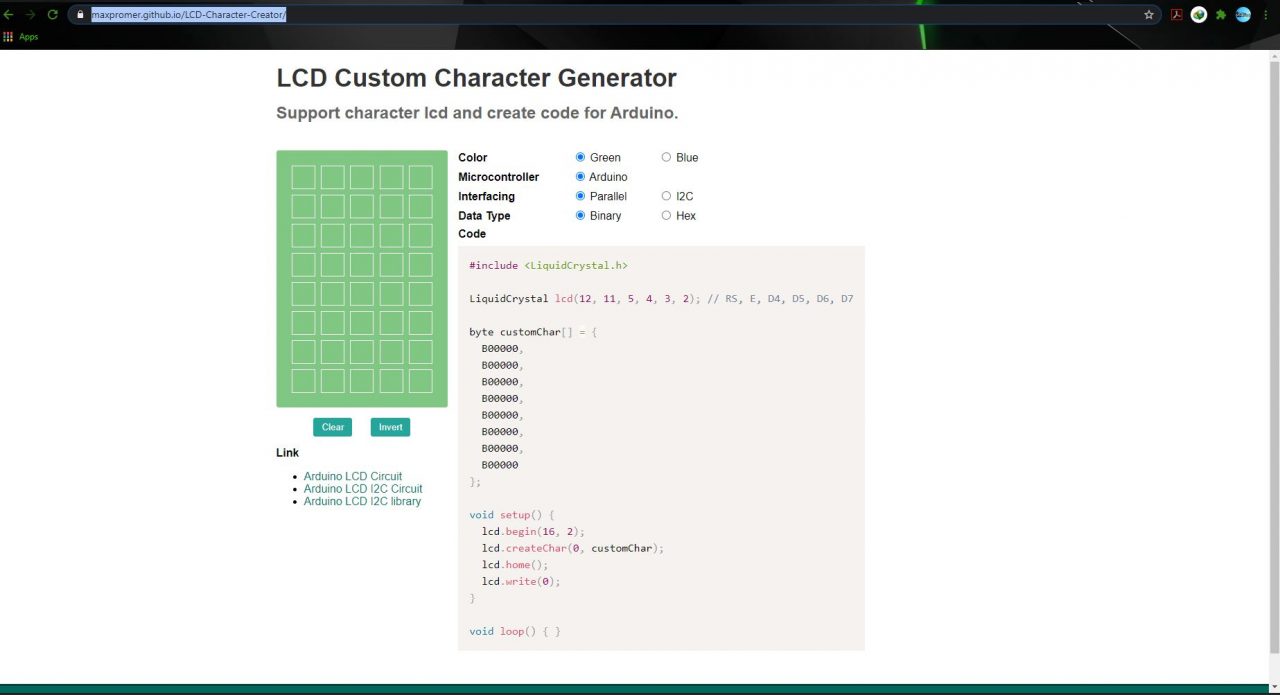
Task: Open the blue browser profile avatar
Action: point(1242,14)
